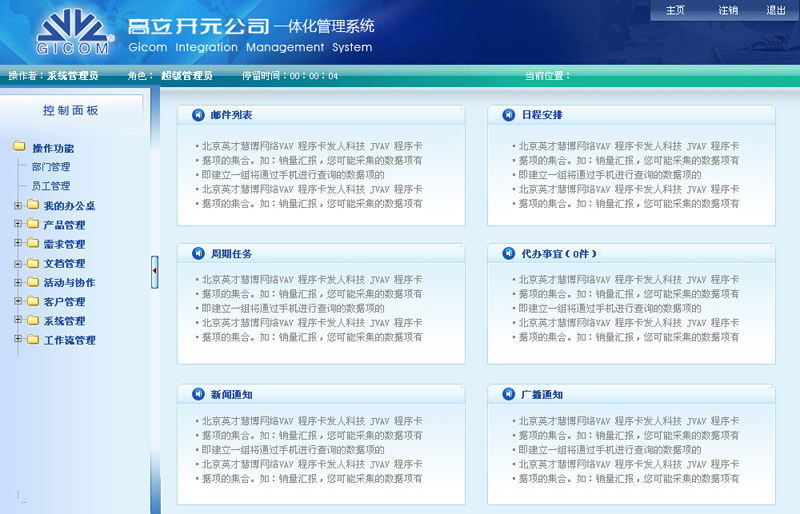Click the 控制面板 sidebar header
Screen dimensions: 800x514
(71, 110)
